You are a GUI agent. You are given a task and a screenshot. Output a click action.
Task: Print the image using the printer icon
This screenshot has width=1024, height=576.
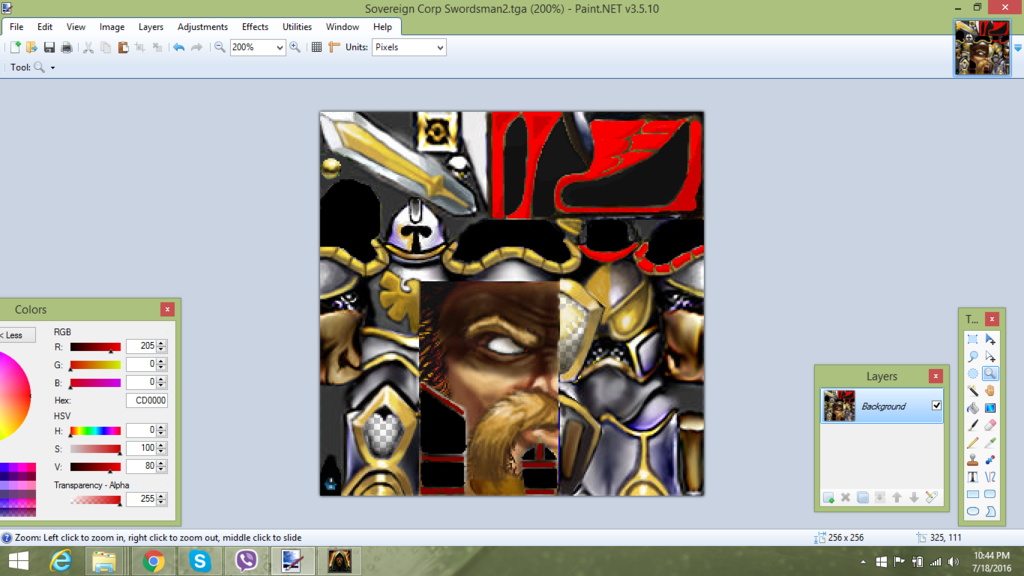(x=67, y=47)
